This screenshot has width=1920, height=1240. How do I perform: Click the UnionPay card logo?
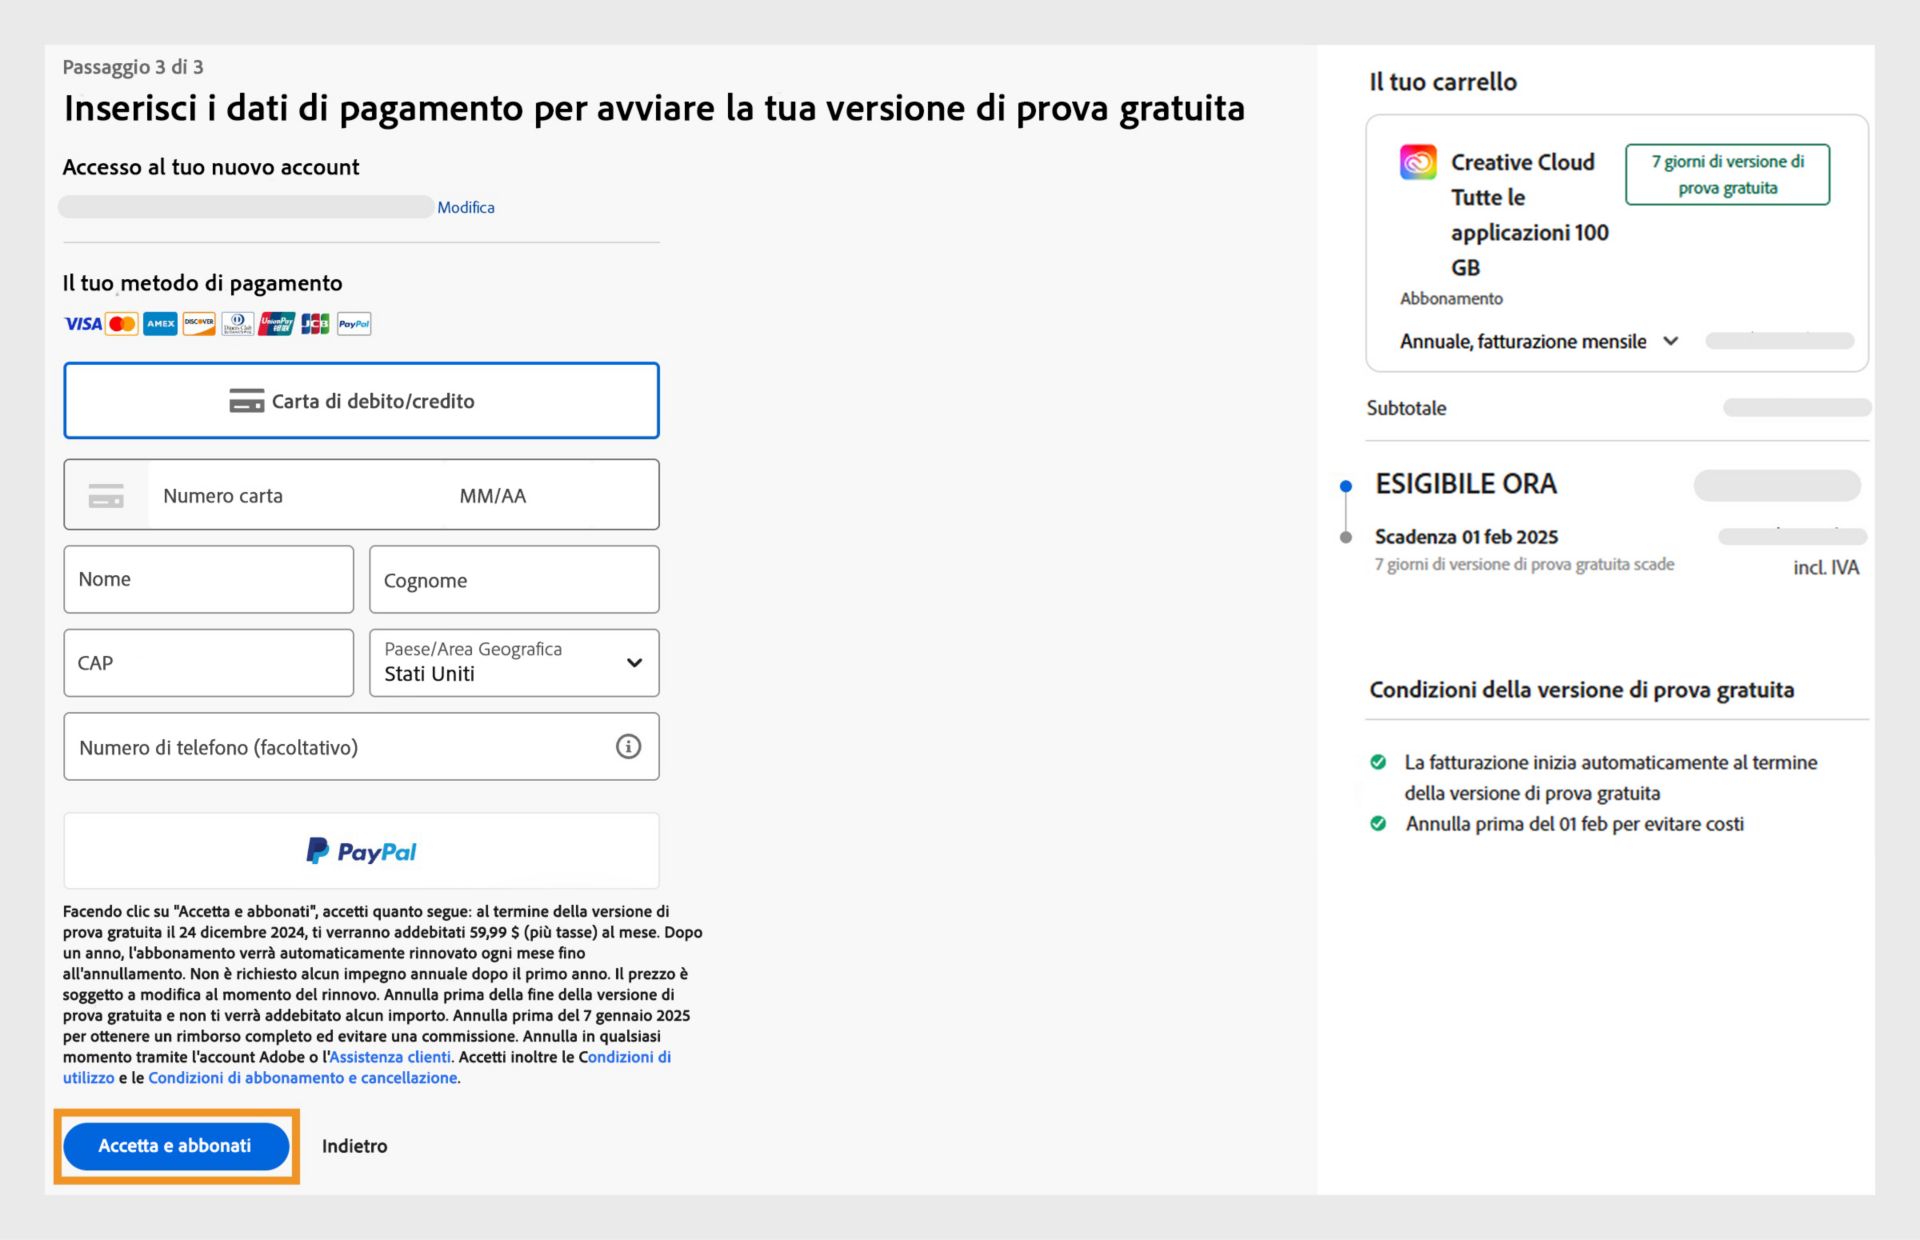point(277,324)
